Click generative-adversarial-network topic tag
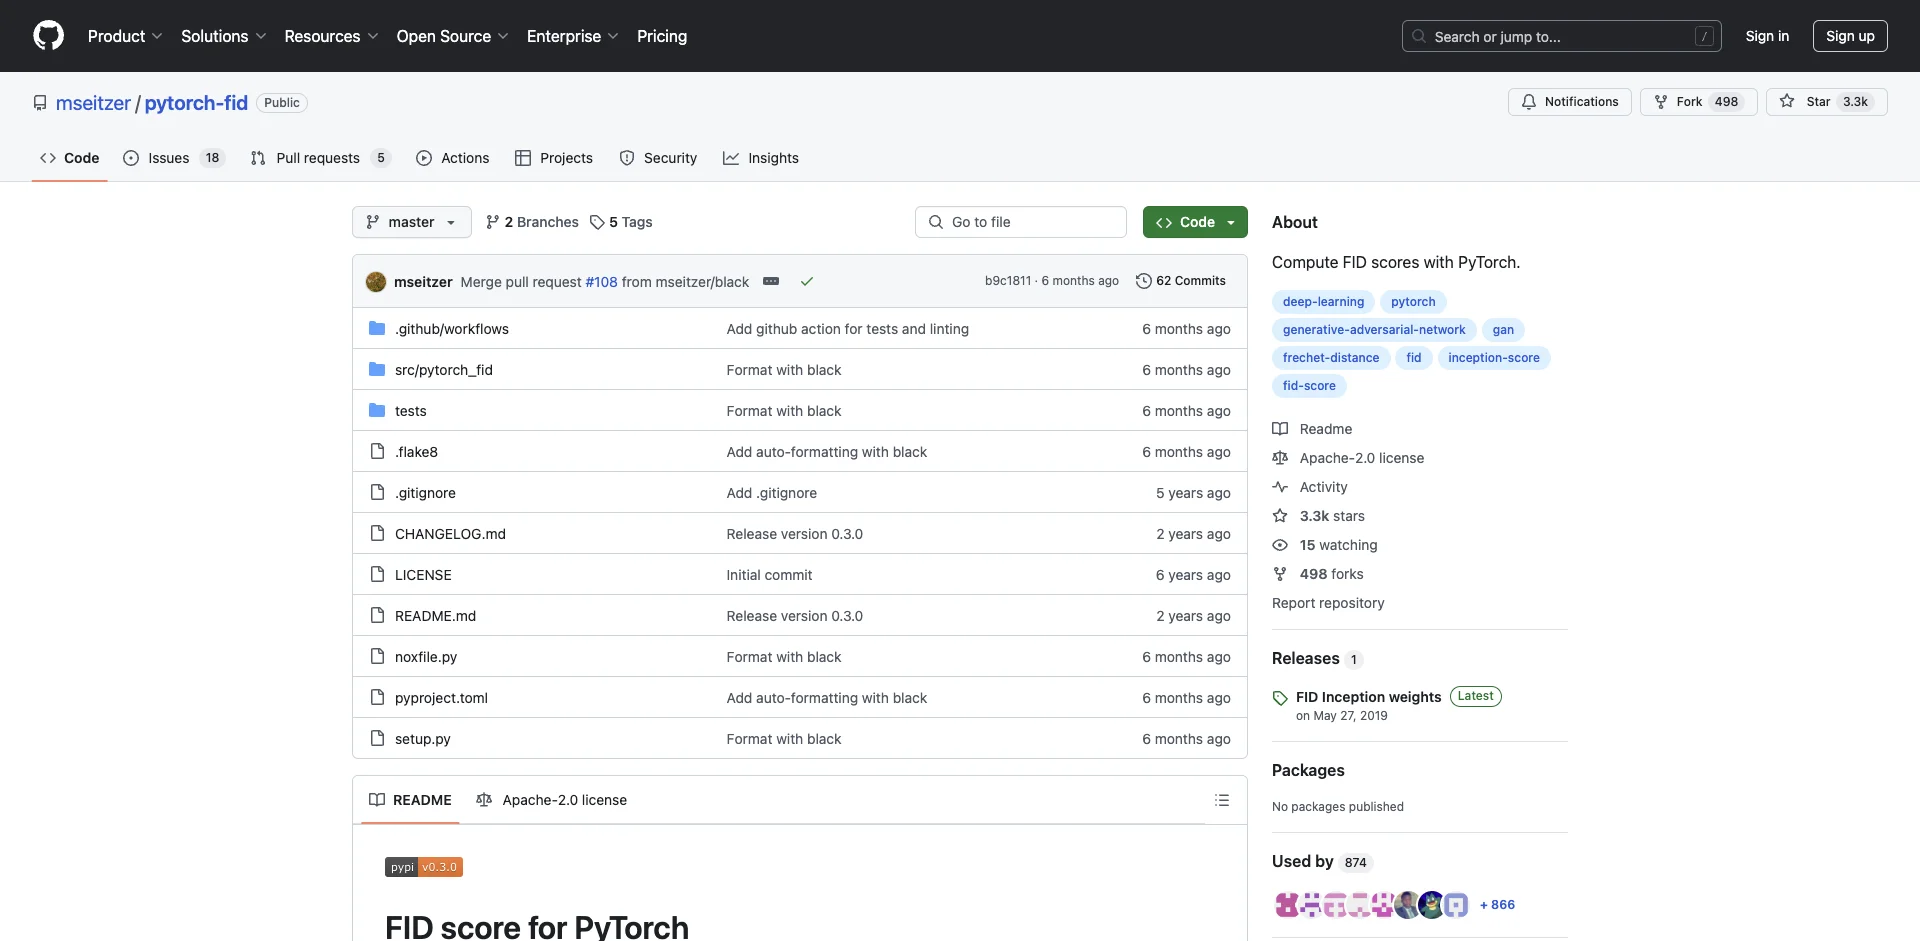Image resolution: width=1920 pixels, height=941 pixels. [x=1374, y=330]
